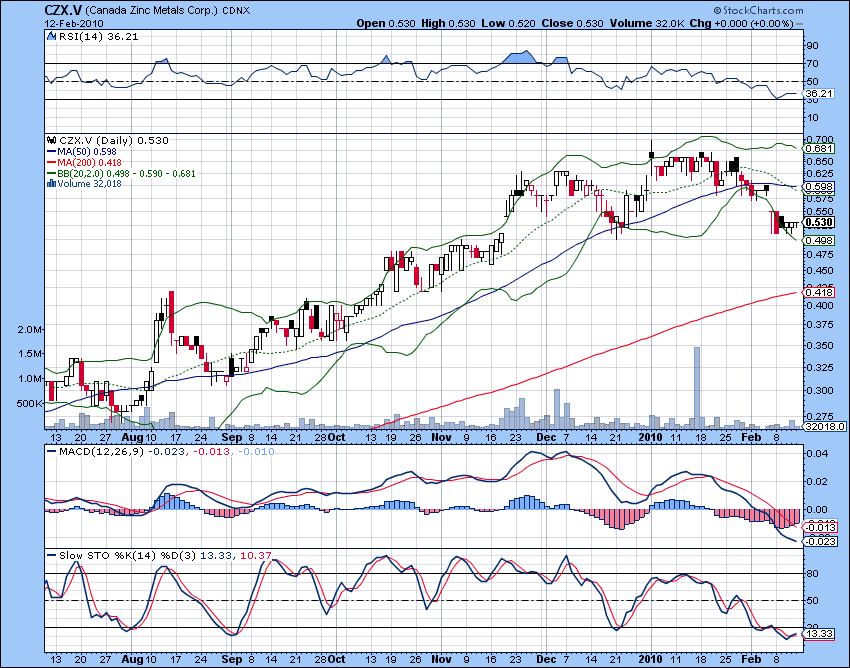Click the volume bars icon in the legend
Screen dimensions: 850x668
pyautogui.click(x=51, y=184)
